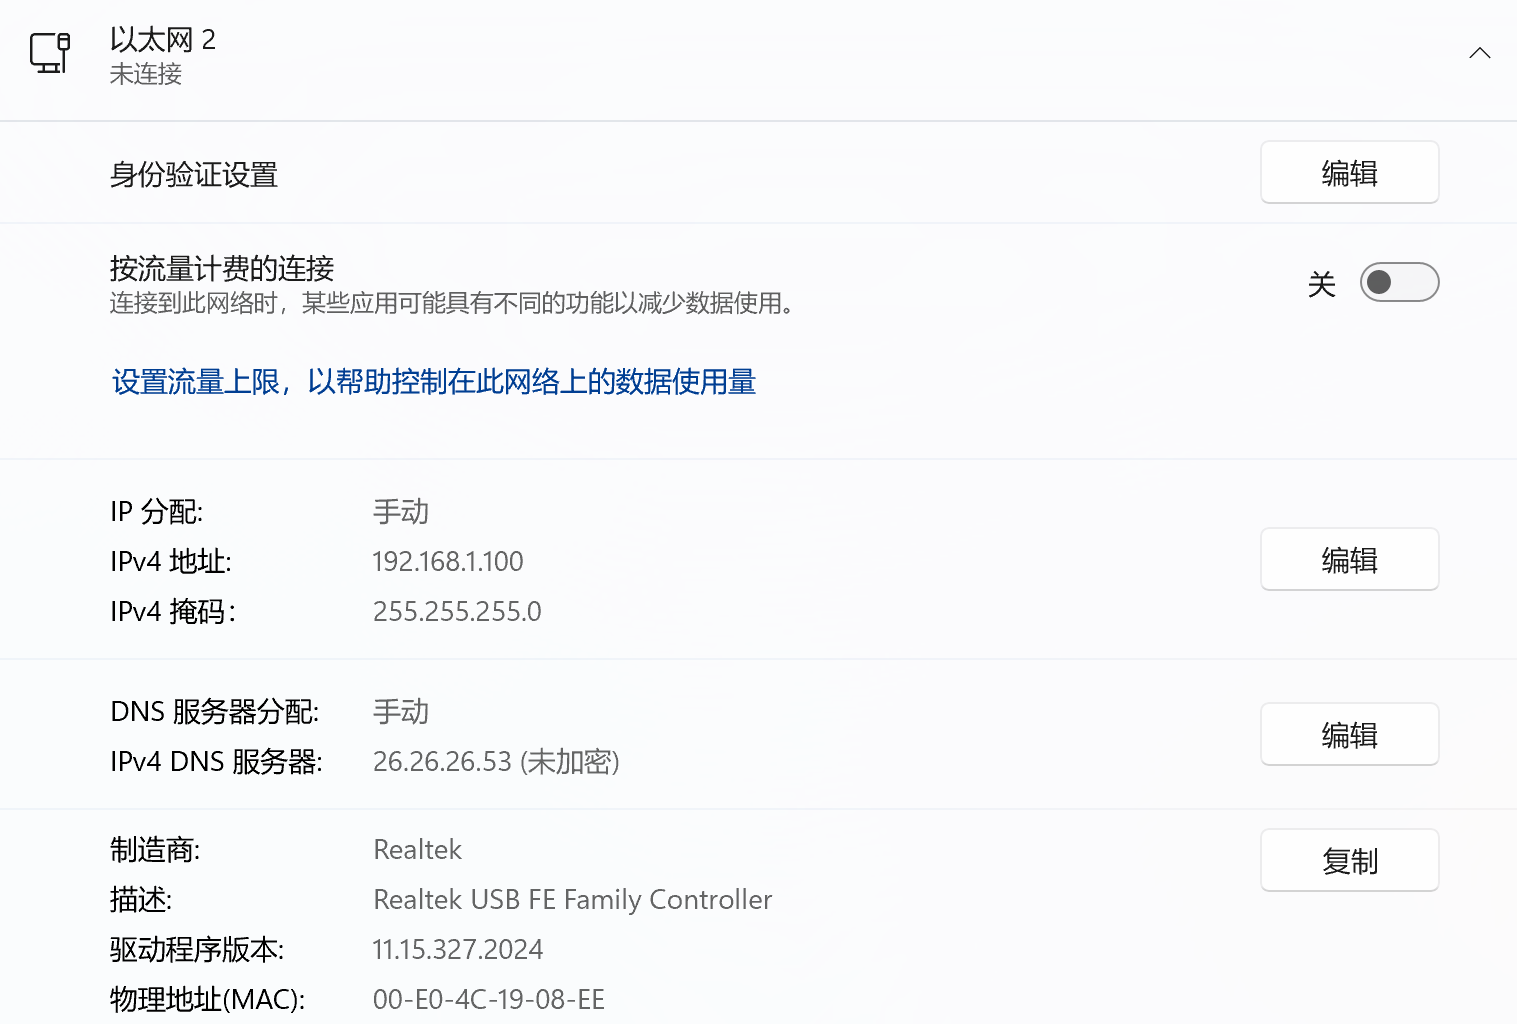
Task: Edit the manual IP assignment settings
Action: click(1349, 559)
